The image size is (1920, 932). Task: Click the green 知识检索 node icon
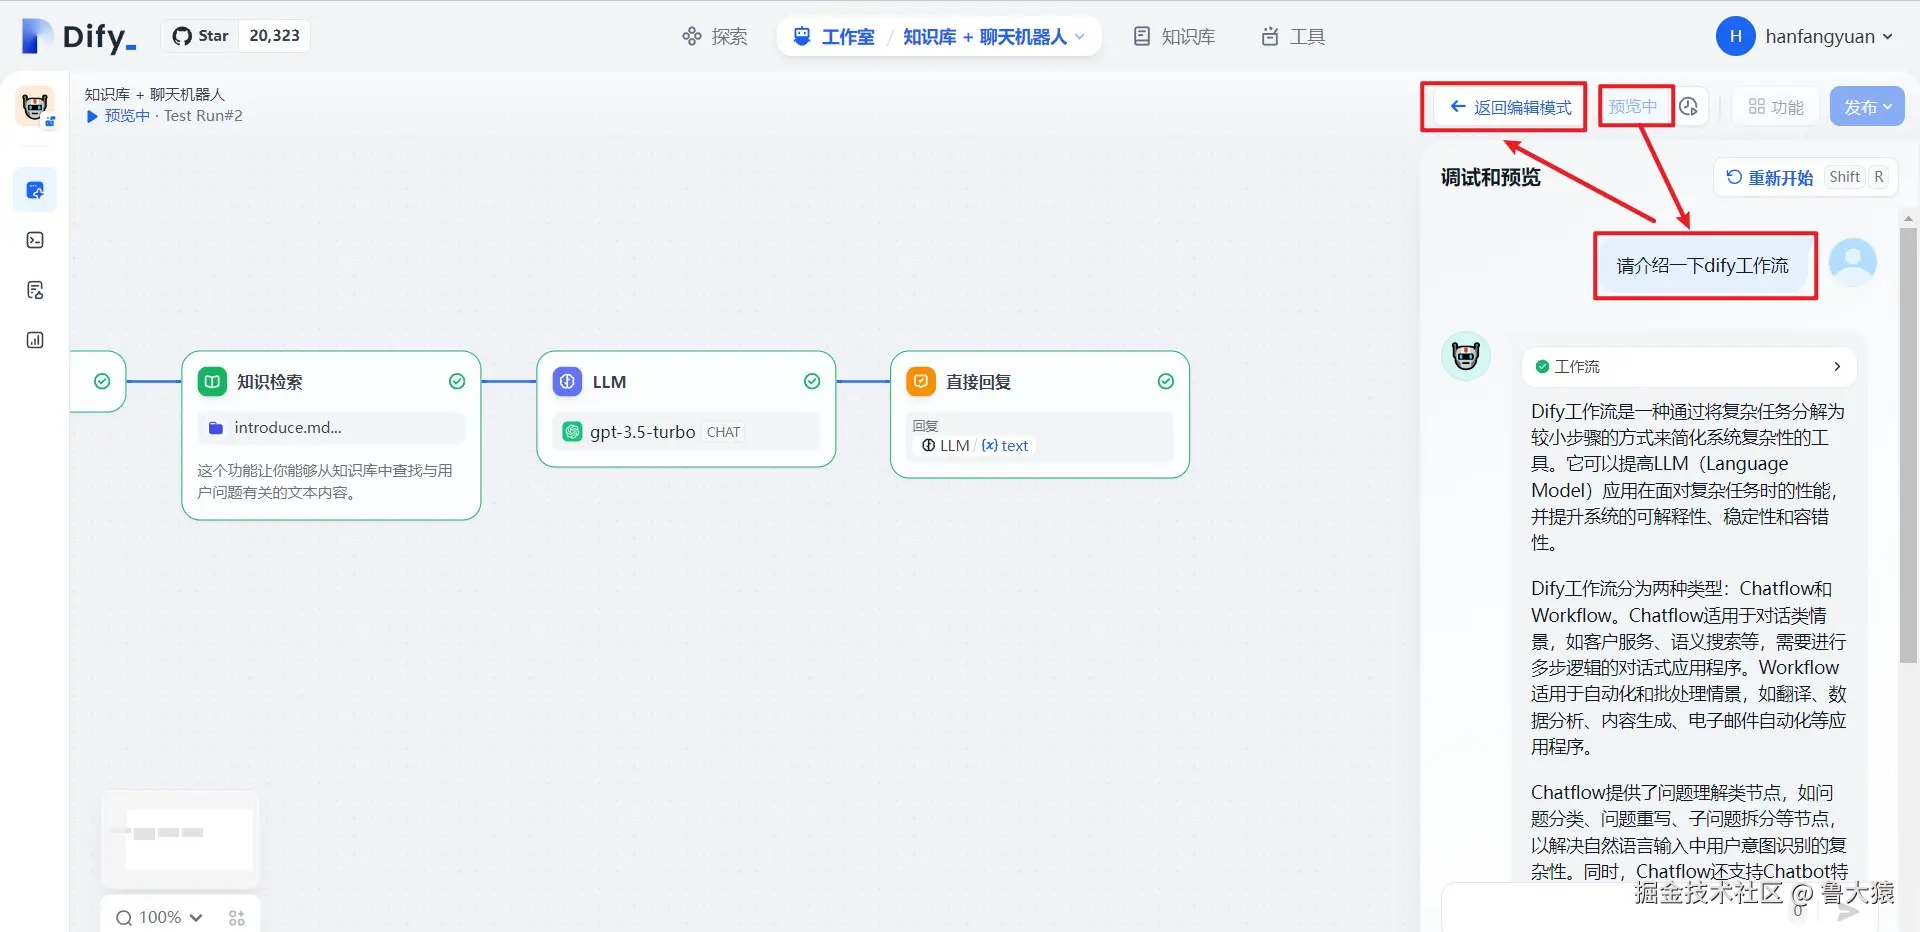[212, 381]
